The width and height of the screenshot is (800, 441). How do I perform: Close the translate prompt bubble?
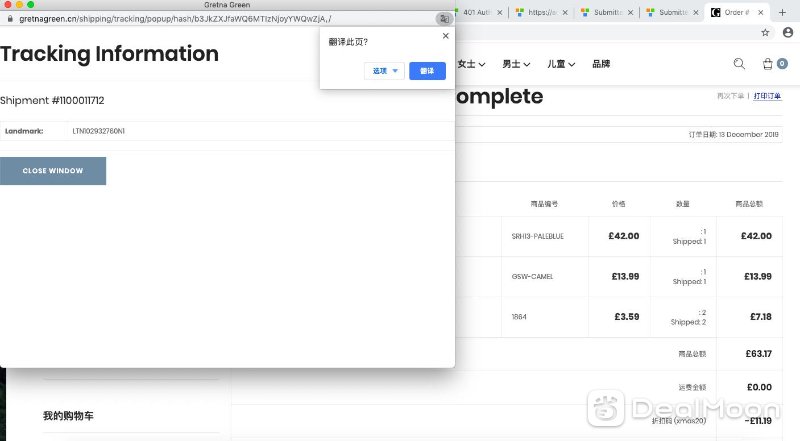tap(445, 36)
